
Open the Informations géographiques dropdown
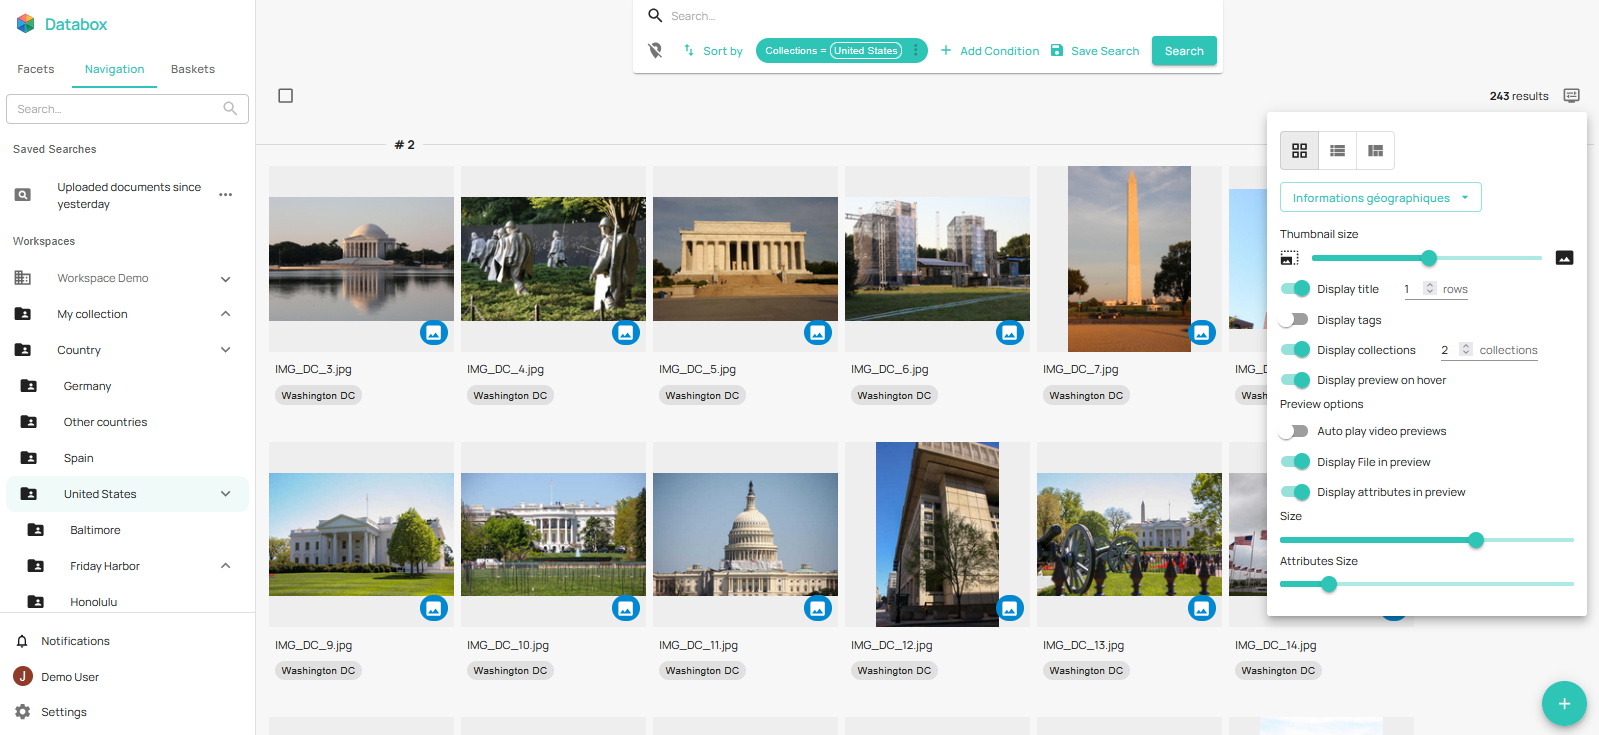(x=1380, y=198)
